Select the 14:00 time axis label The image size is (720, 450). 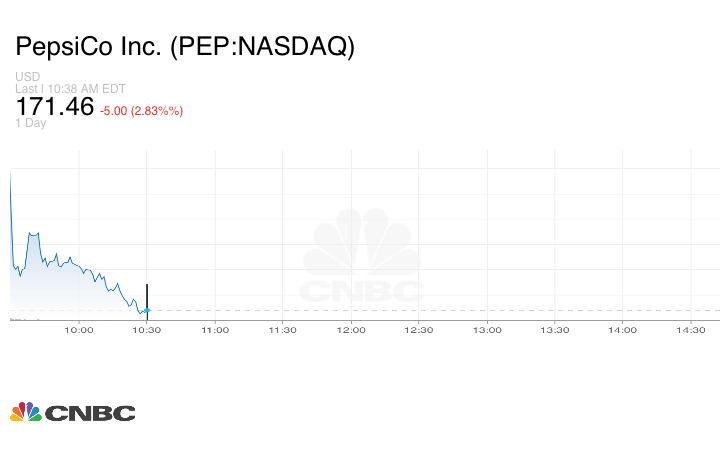(x=623, y=329)
